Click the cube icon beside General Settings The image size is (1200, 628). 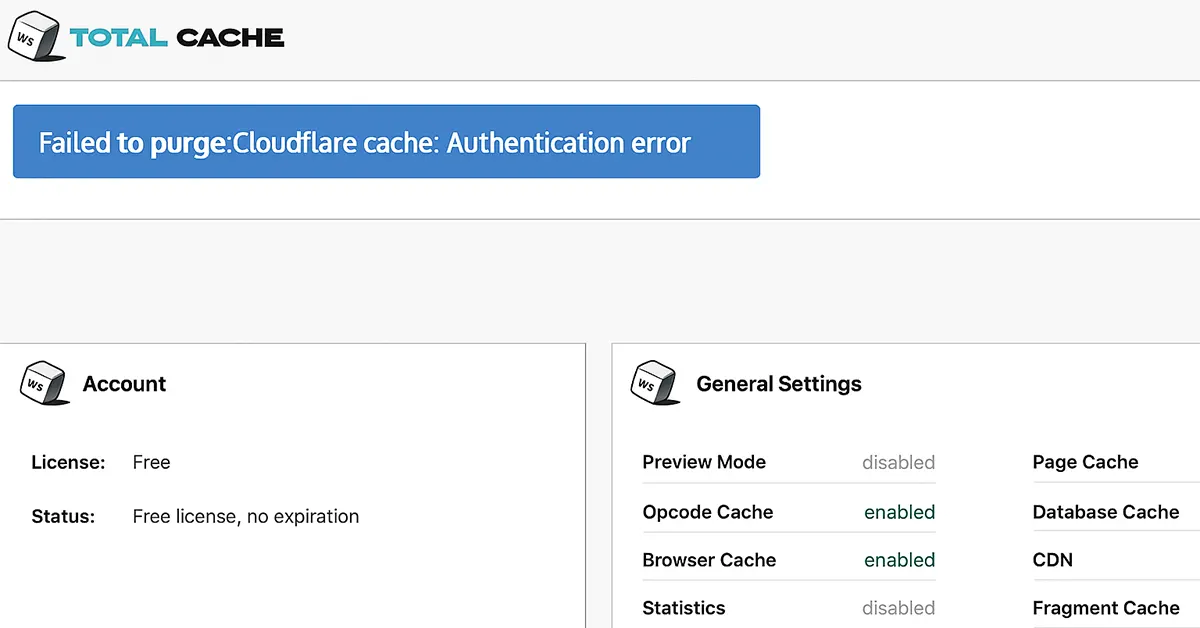pos(656,383)
